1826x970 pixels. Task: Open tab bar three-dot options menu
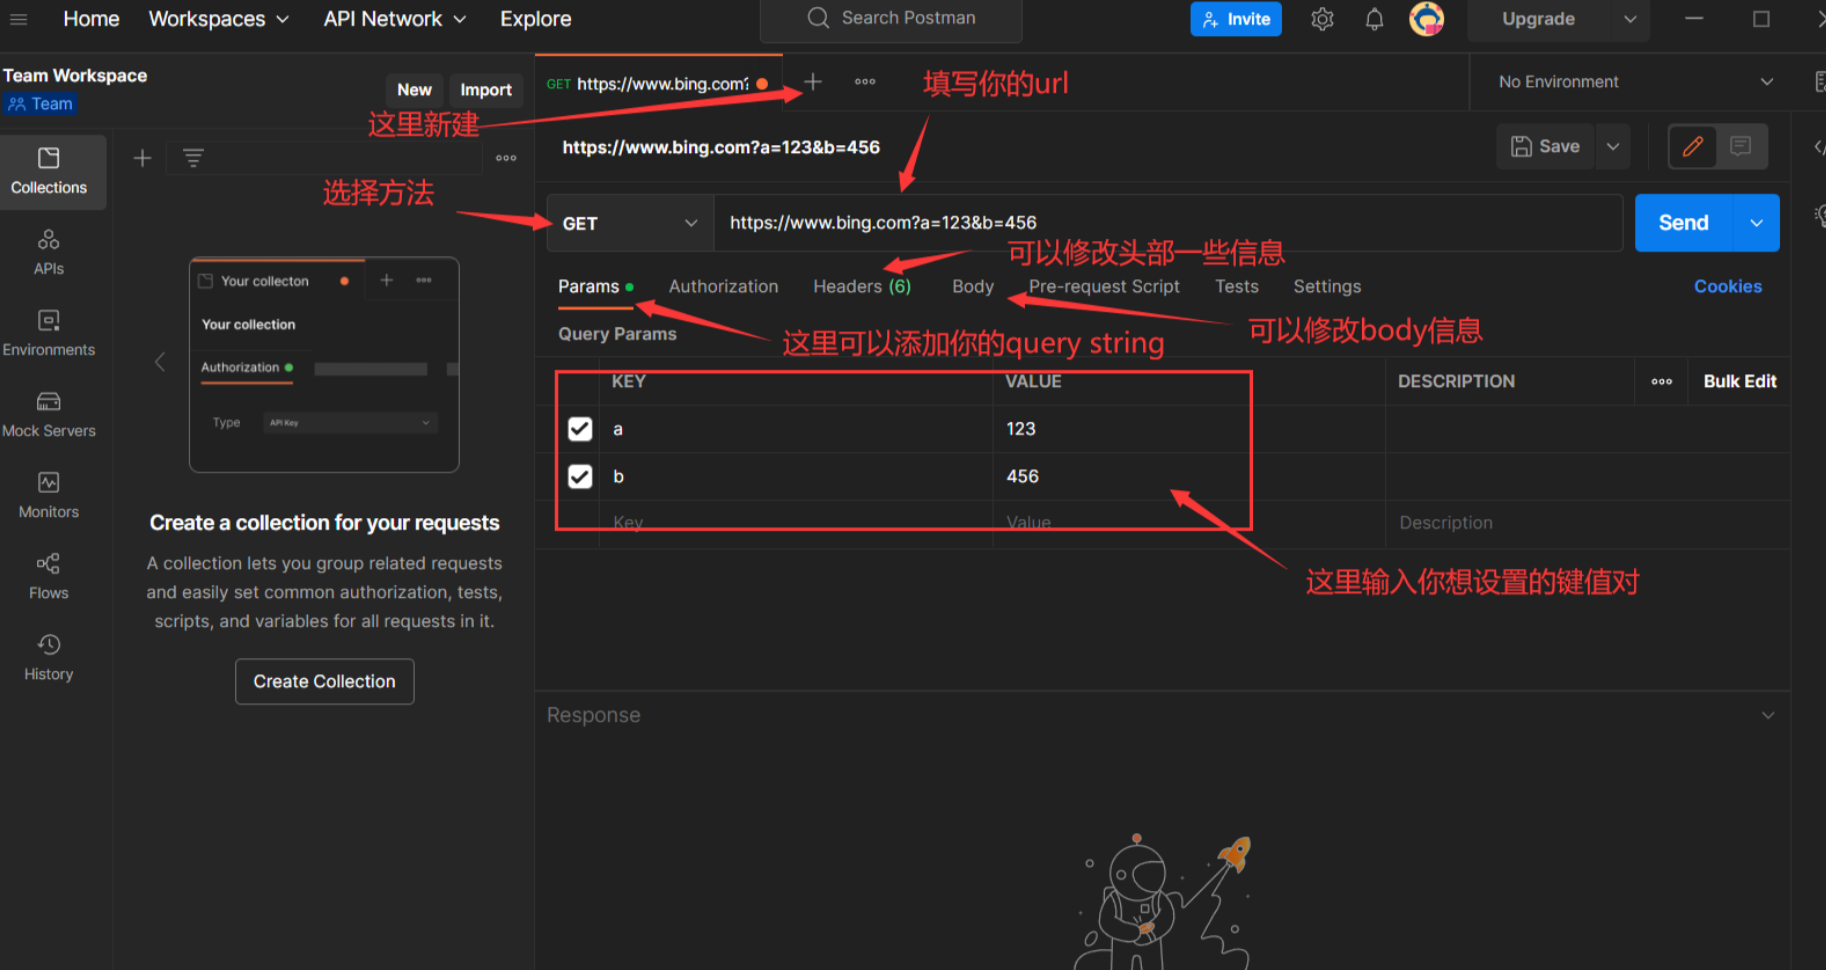(865, 82)
